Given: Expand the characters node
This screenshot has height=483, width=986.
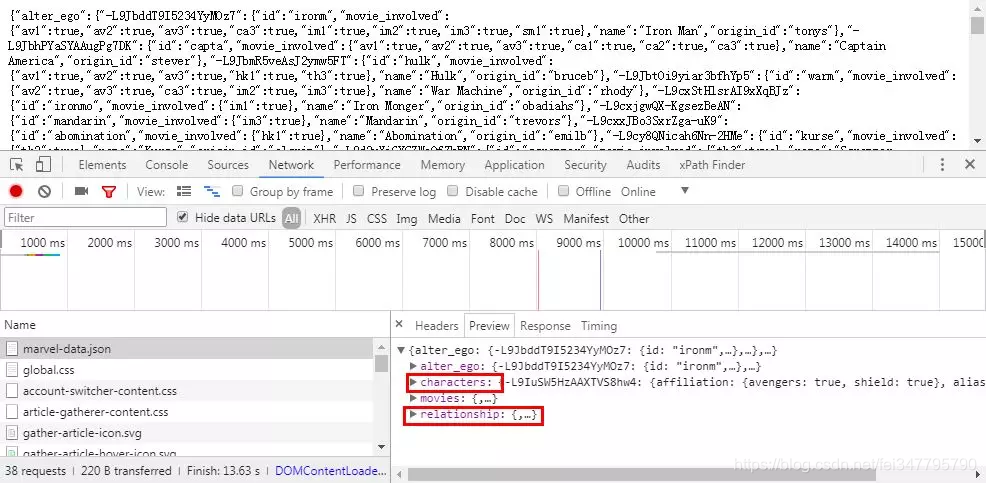Looking at the screenshot, I should click(413, 382).
